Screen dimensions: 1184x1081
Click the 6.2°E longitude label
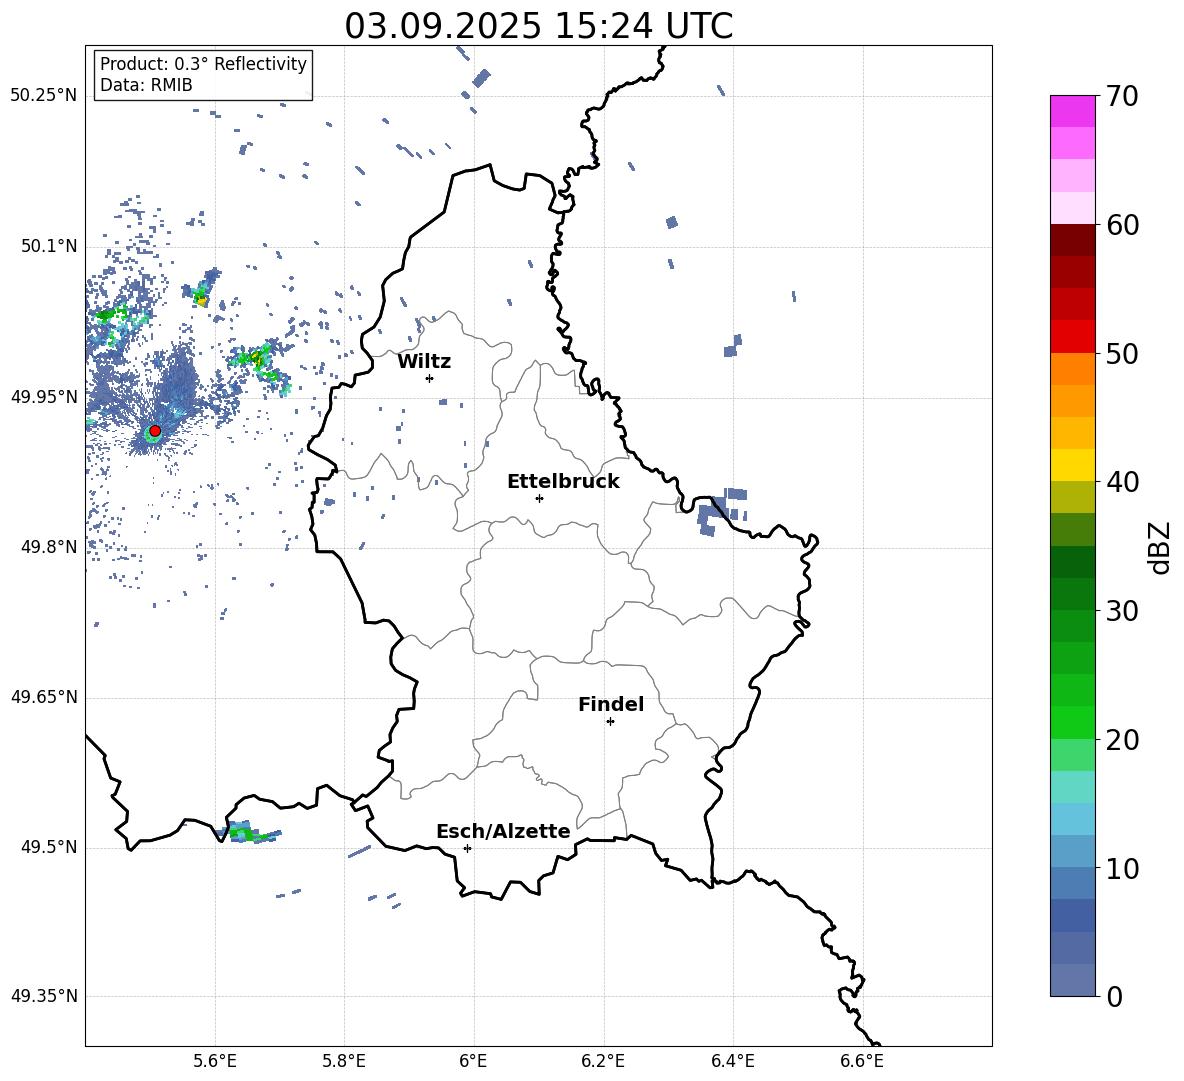click(603, 1061)
